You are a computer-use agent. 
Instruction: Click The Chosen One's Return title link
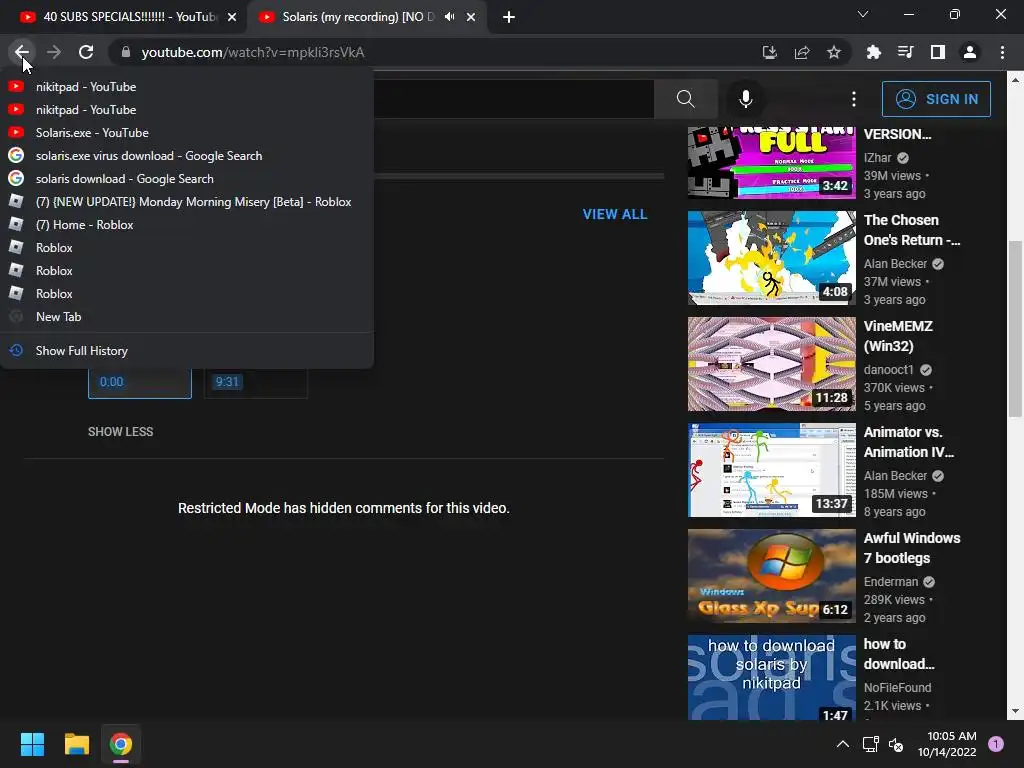912,230
